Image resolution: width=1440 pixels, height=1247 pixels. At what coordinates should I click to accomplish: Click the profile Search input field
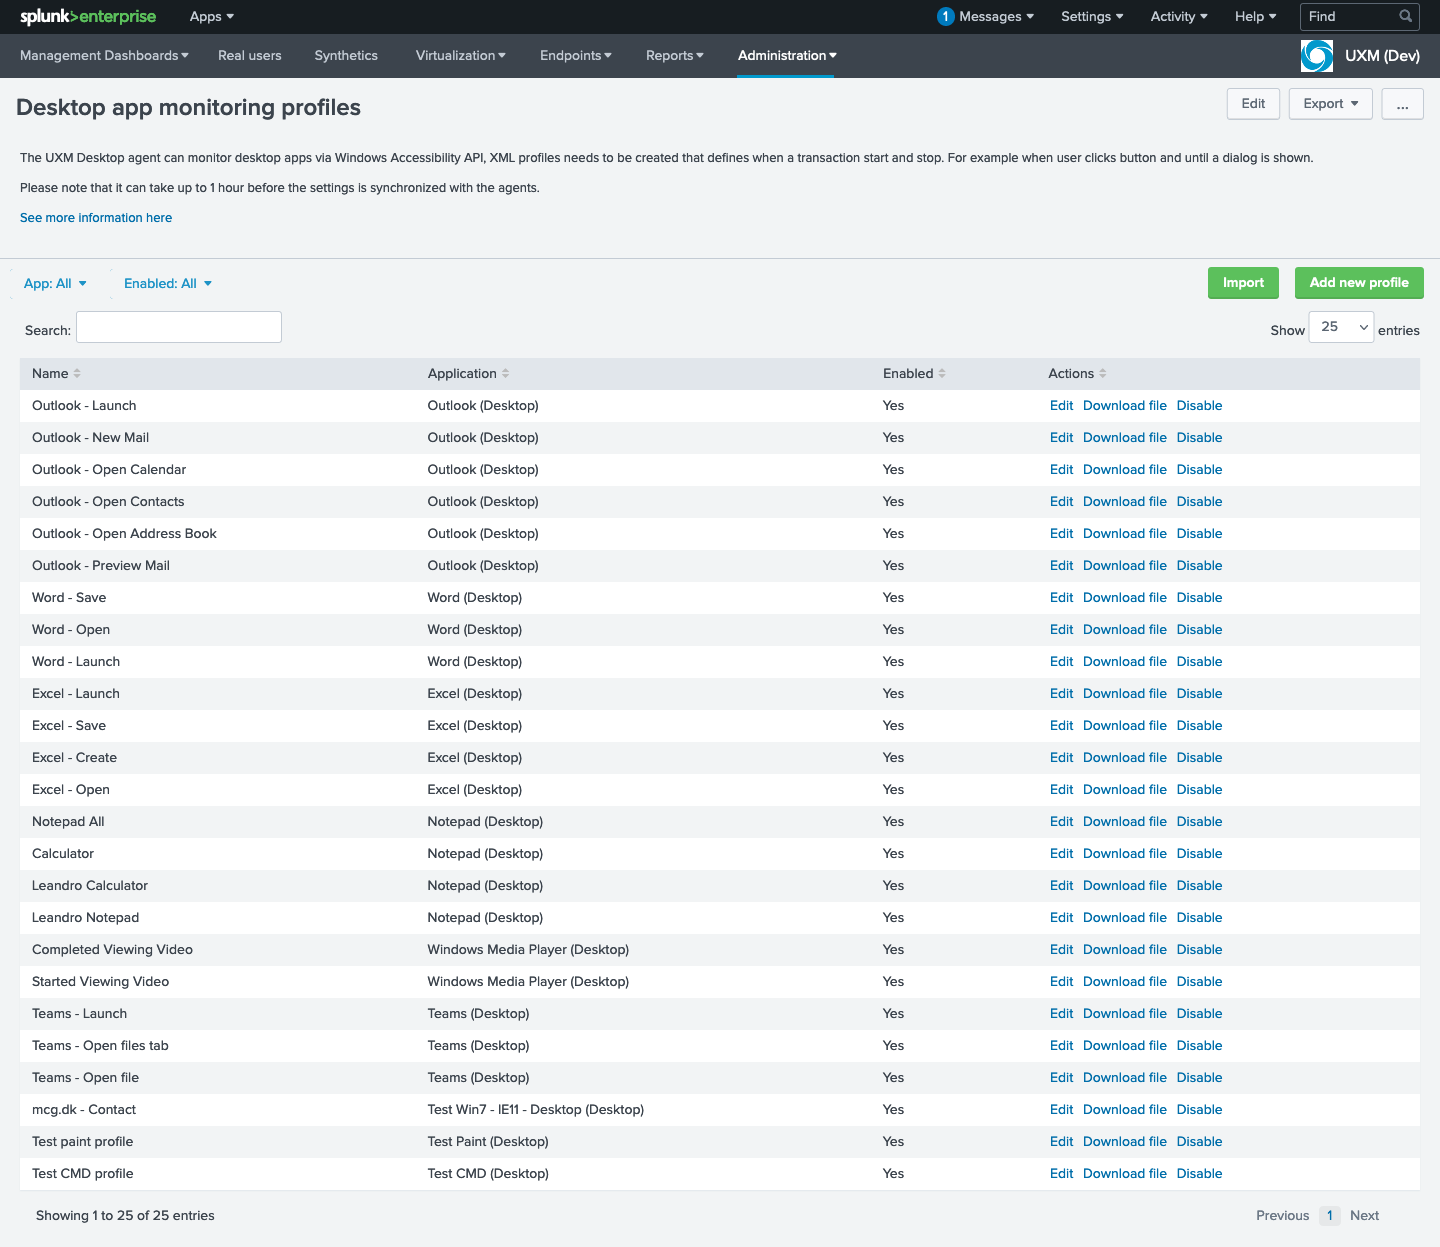(179, 327)
